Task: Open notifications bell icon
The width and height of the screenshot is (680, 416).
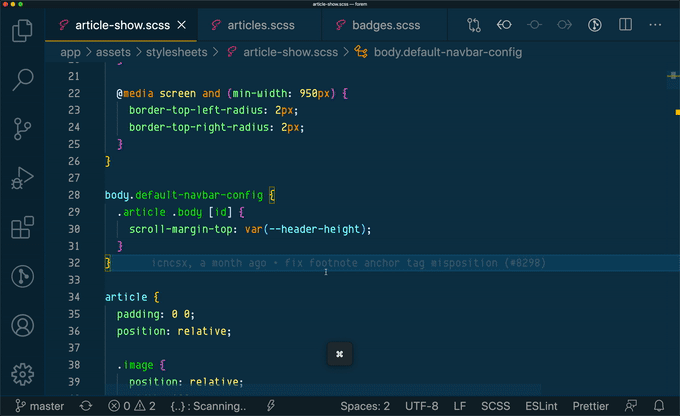Action: pos(659,406)
